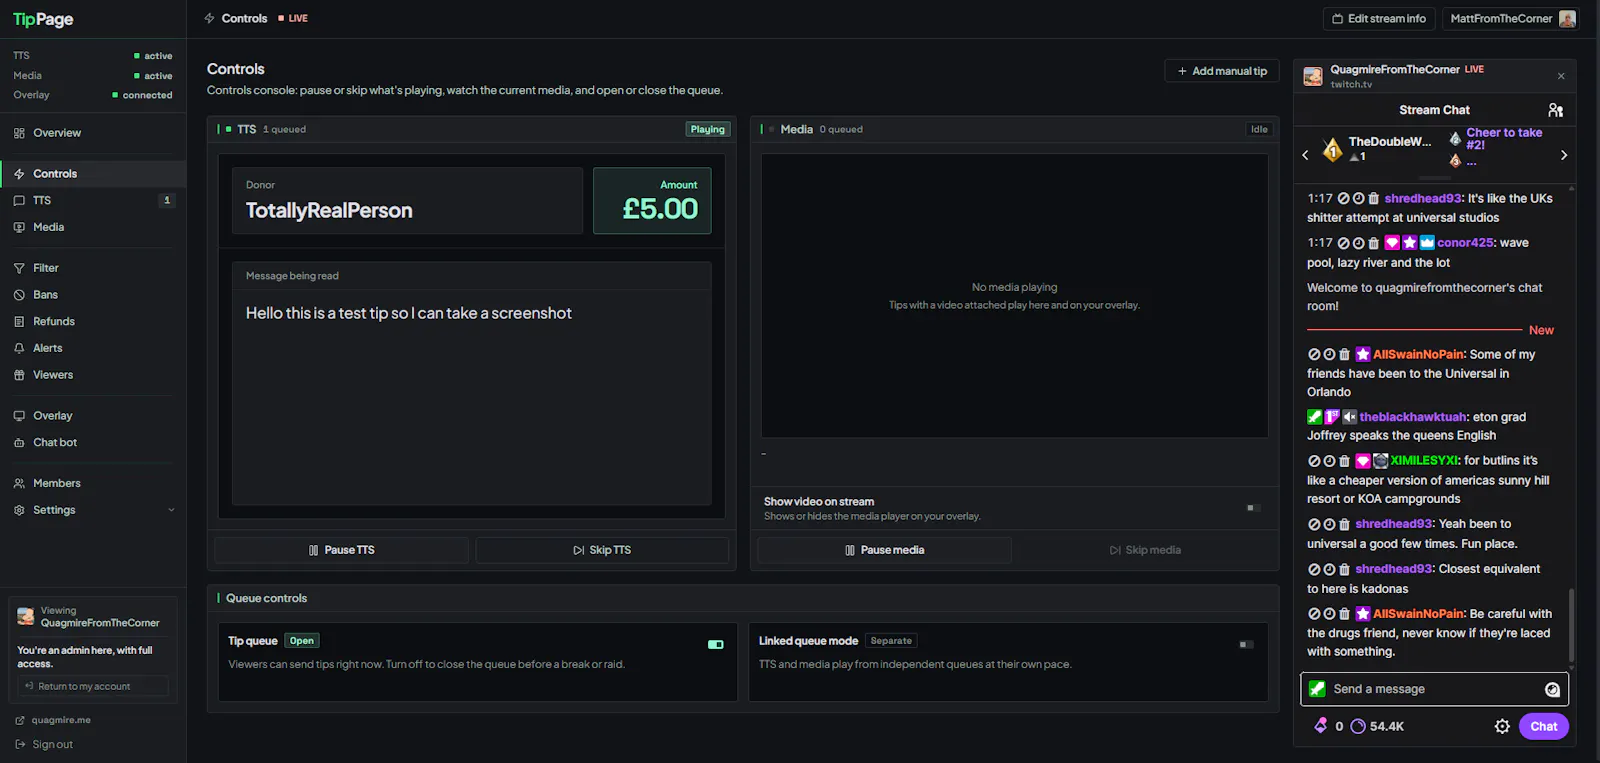Click username theblackhawktuah in chat

click(x=1412, y=417)
